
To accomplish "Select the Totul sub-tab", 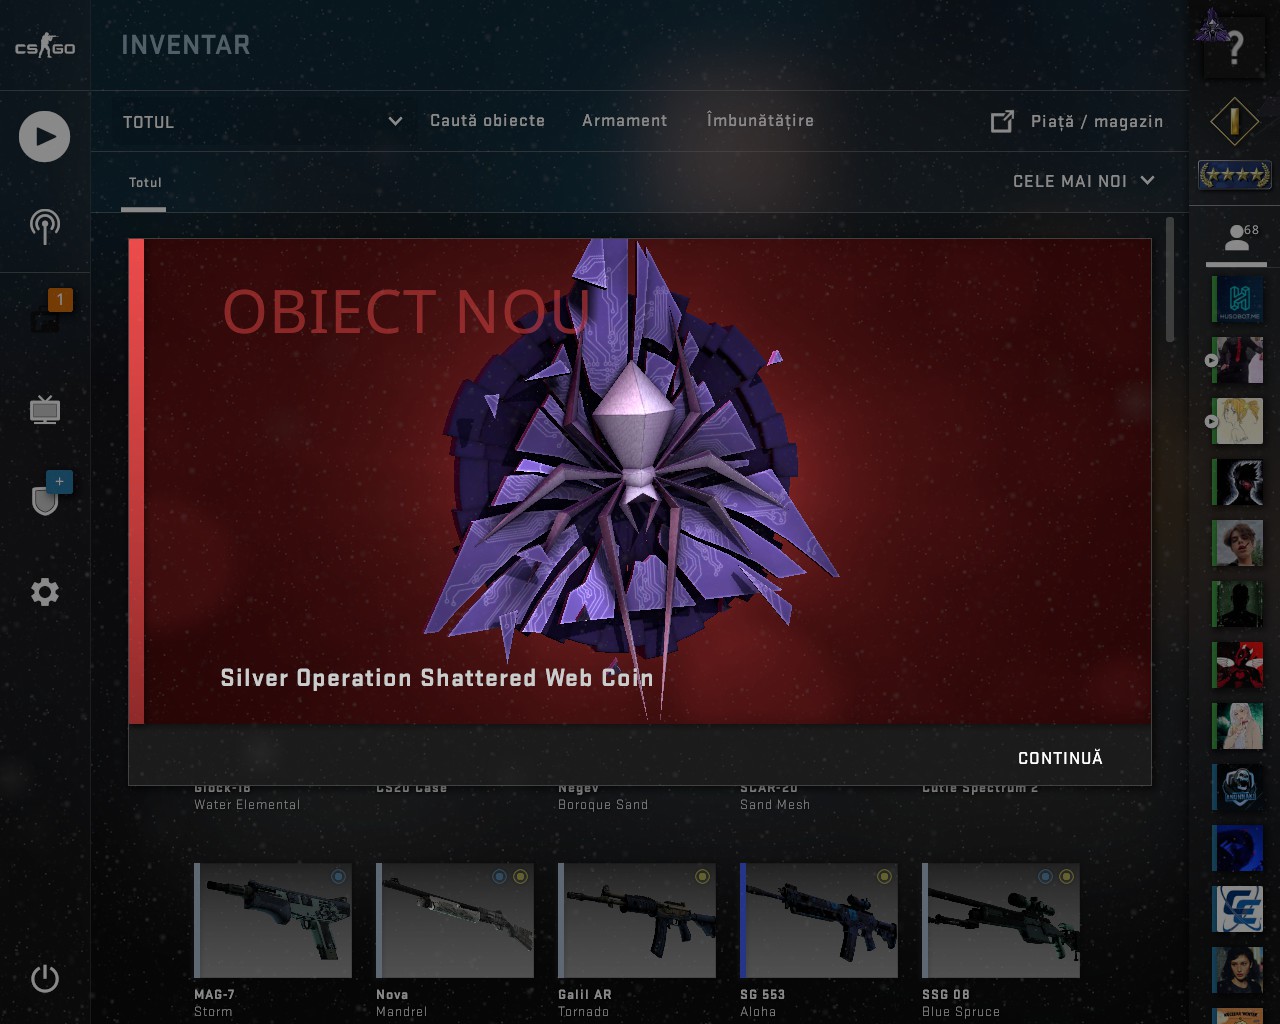I will [144, 182].
